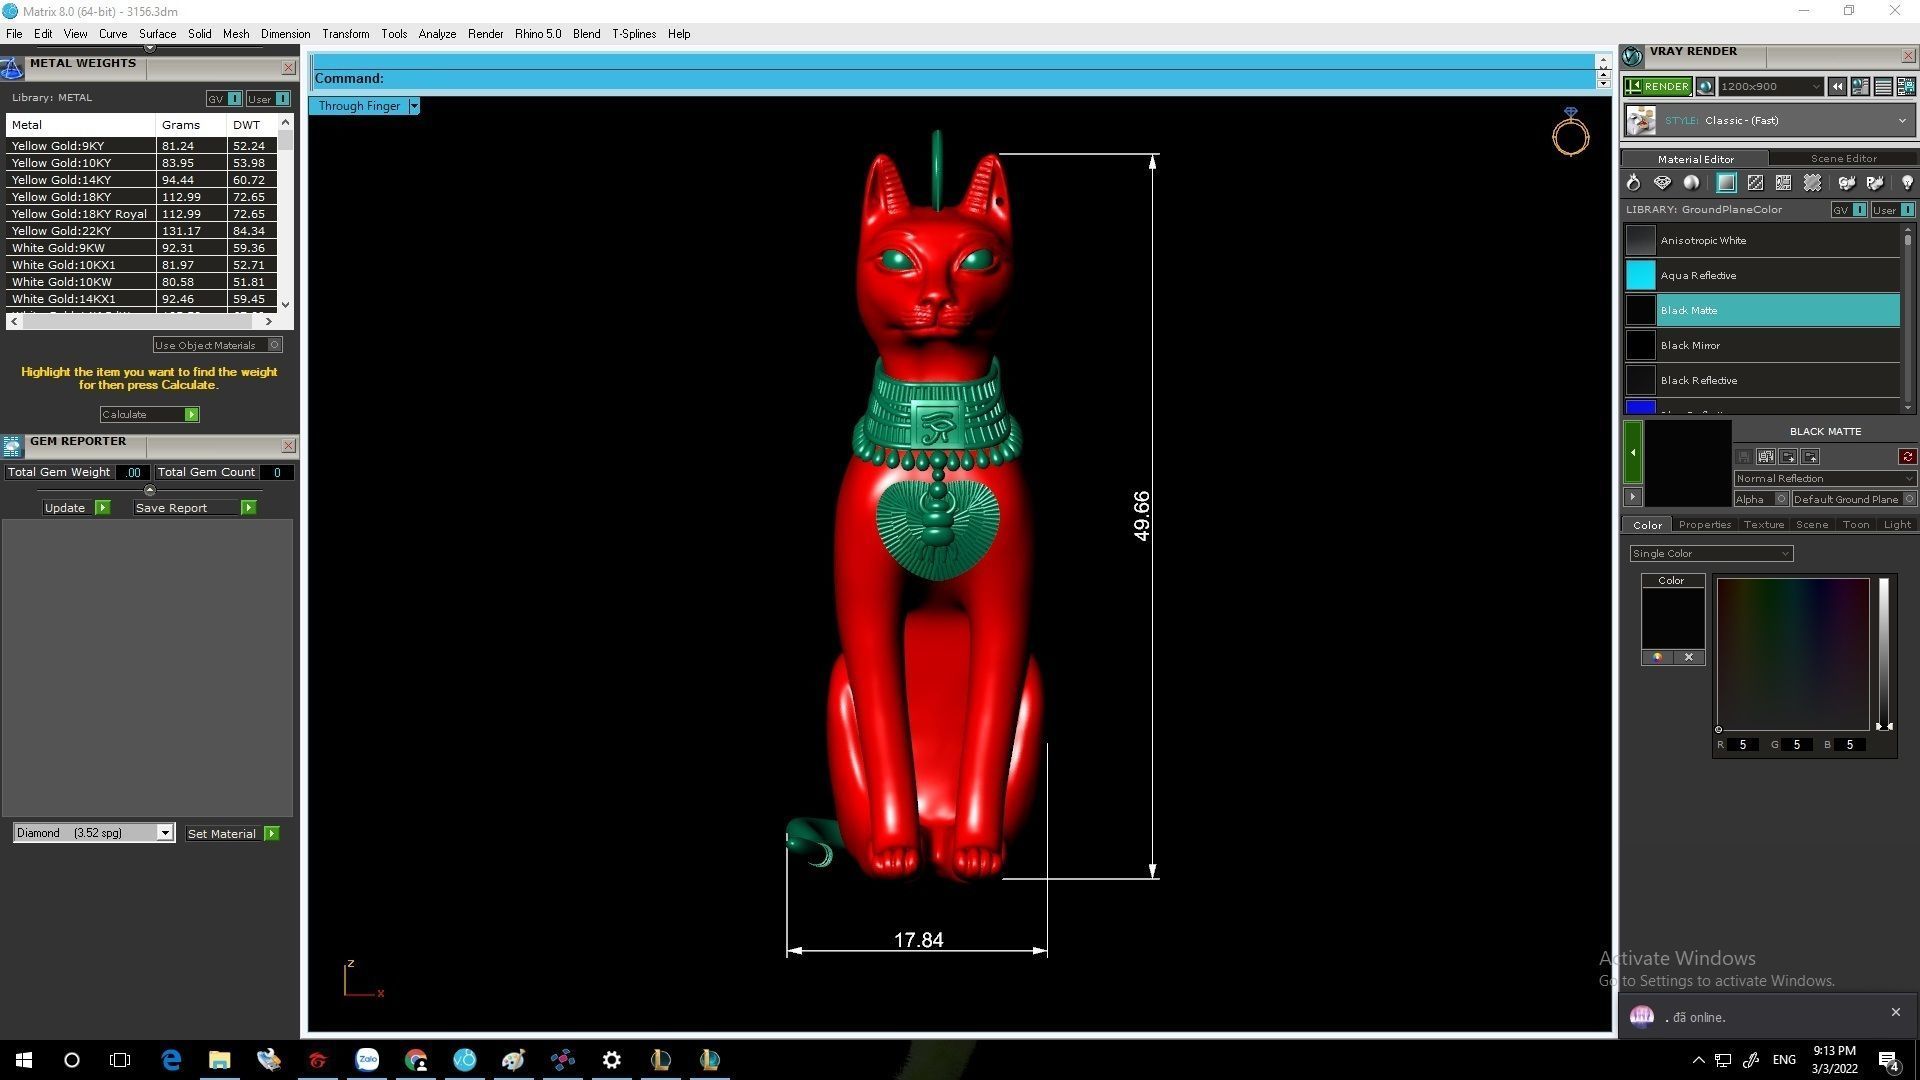Click the sphere preview render icon
1920x1080 pixels.
pos(1705,87)
